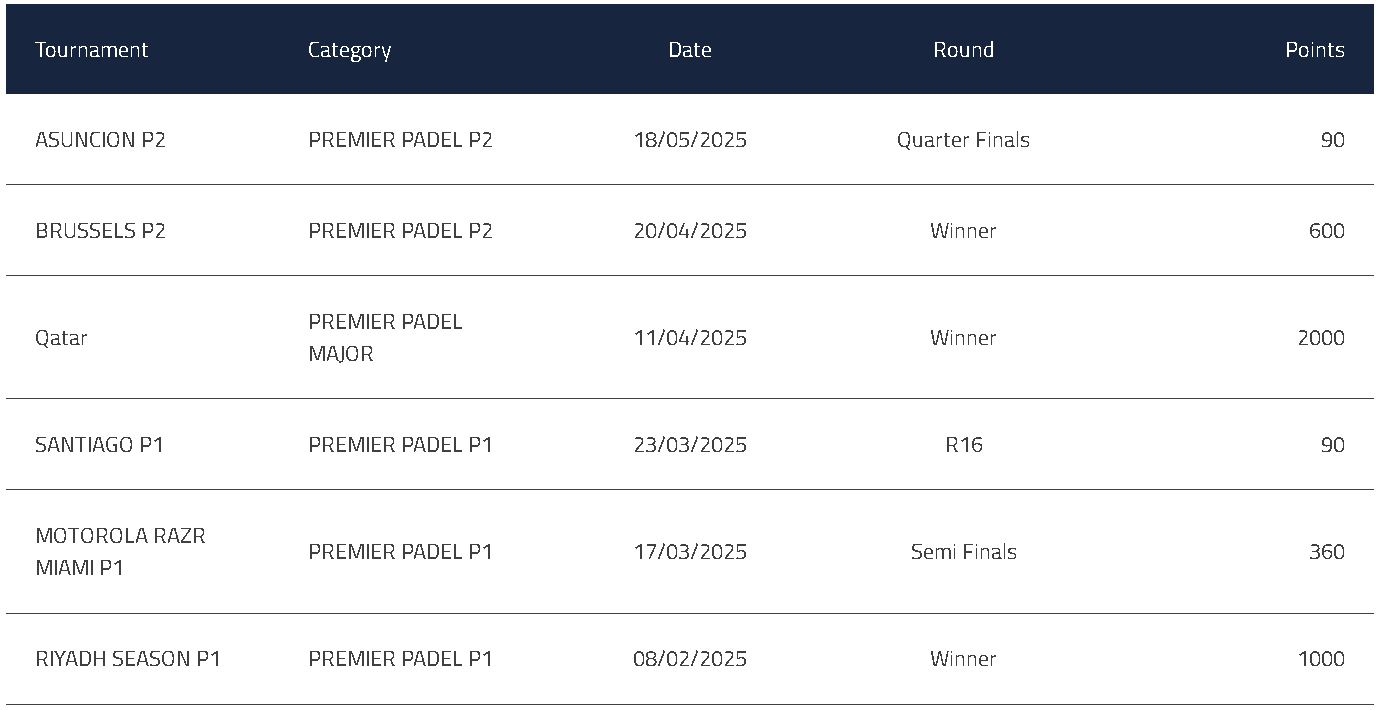Open the SANTIAGO P1 tournament entry

[x=99, y=445]
